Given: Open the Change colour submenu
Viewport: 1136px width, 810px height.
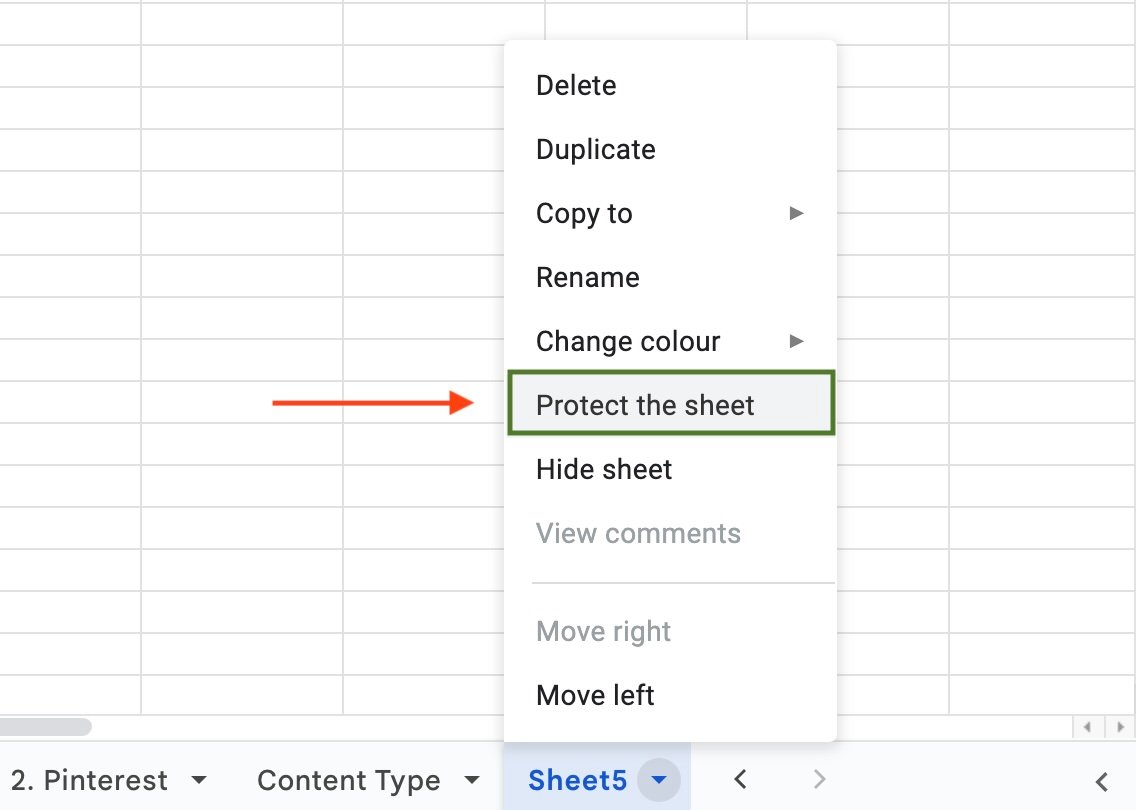Looking at the screenshot, I should (628, 342).
